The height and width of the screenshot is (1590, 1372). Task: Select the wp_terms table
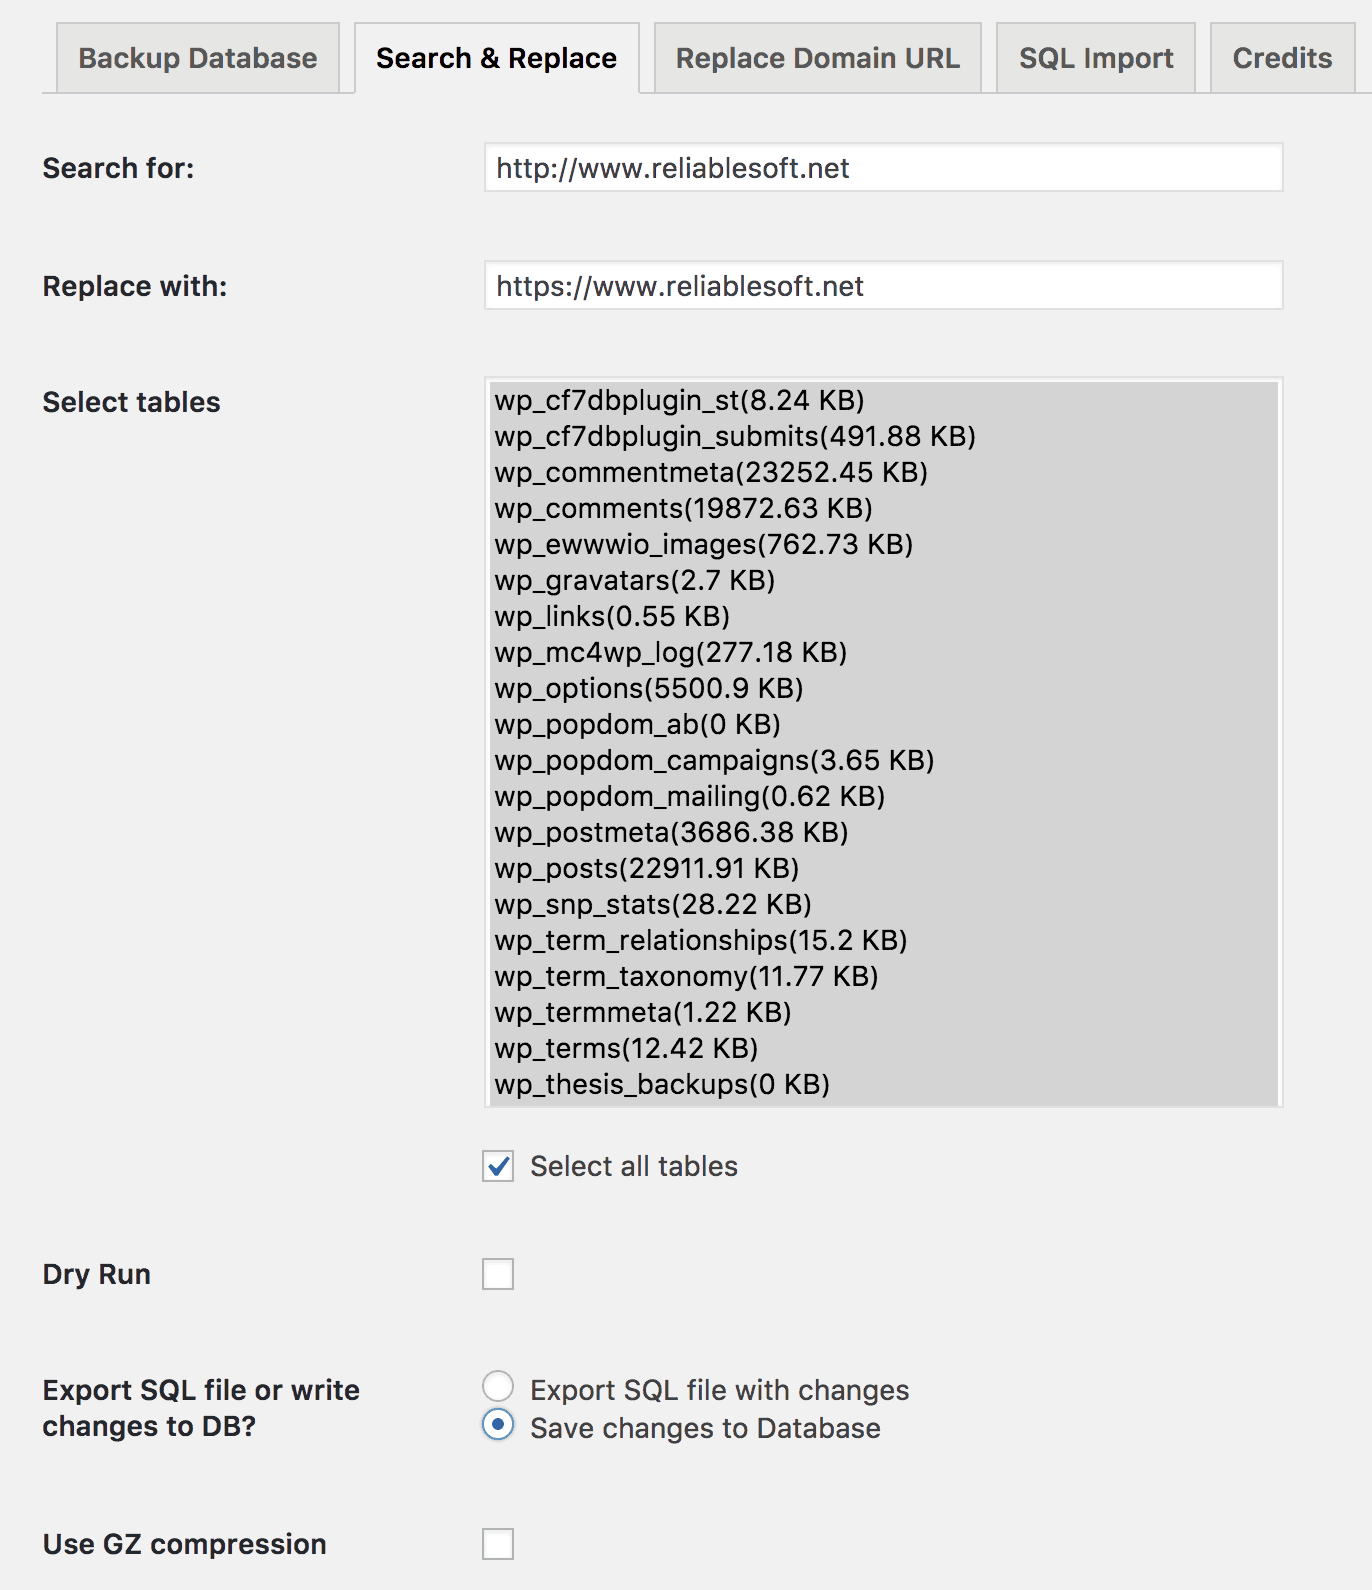coord(625,1048)
